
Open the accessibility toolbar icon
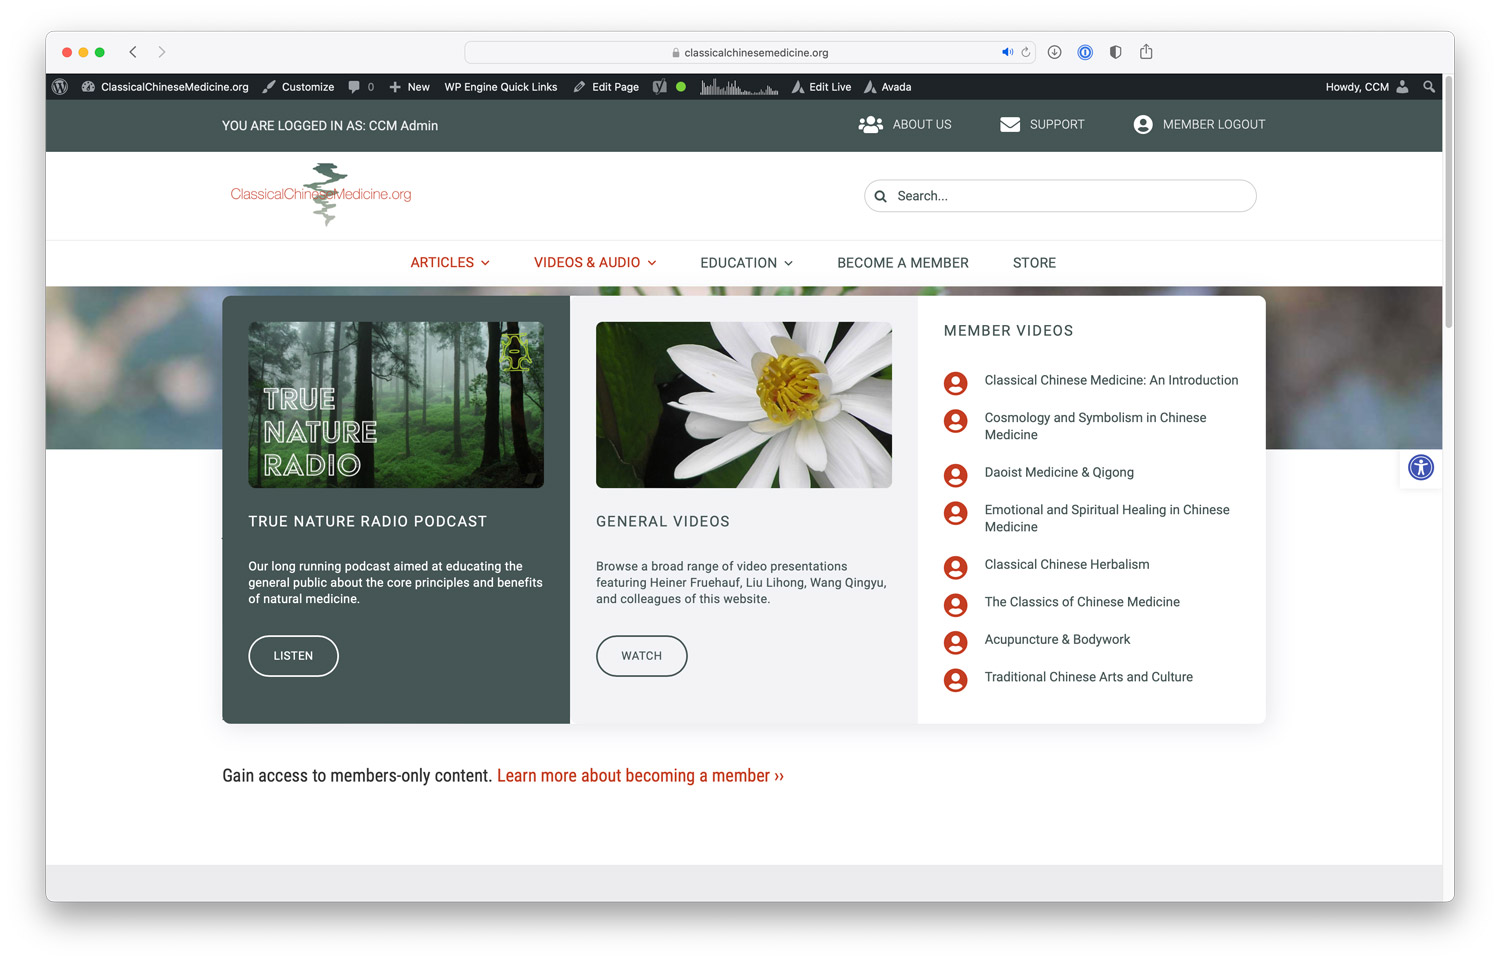(1421, 467)
